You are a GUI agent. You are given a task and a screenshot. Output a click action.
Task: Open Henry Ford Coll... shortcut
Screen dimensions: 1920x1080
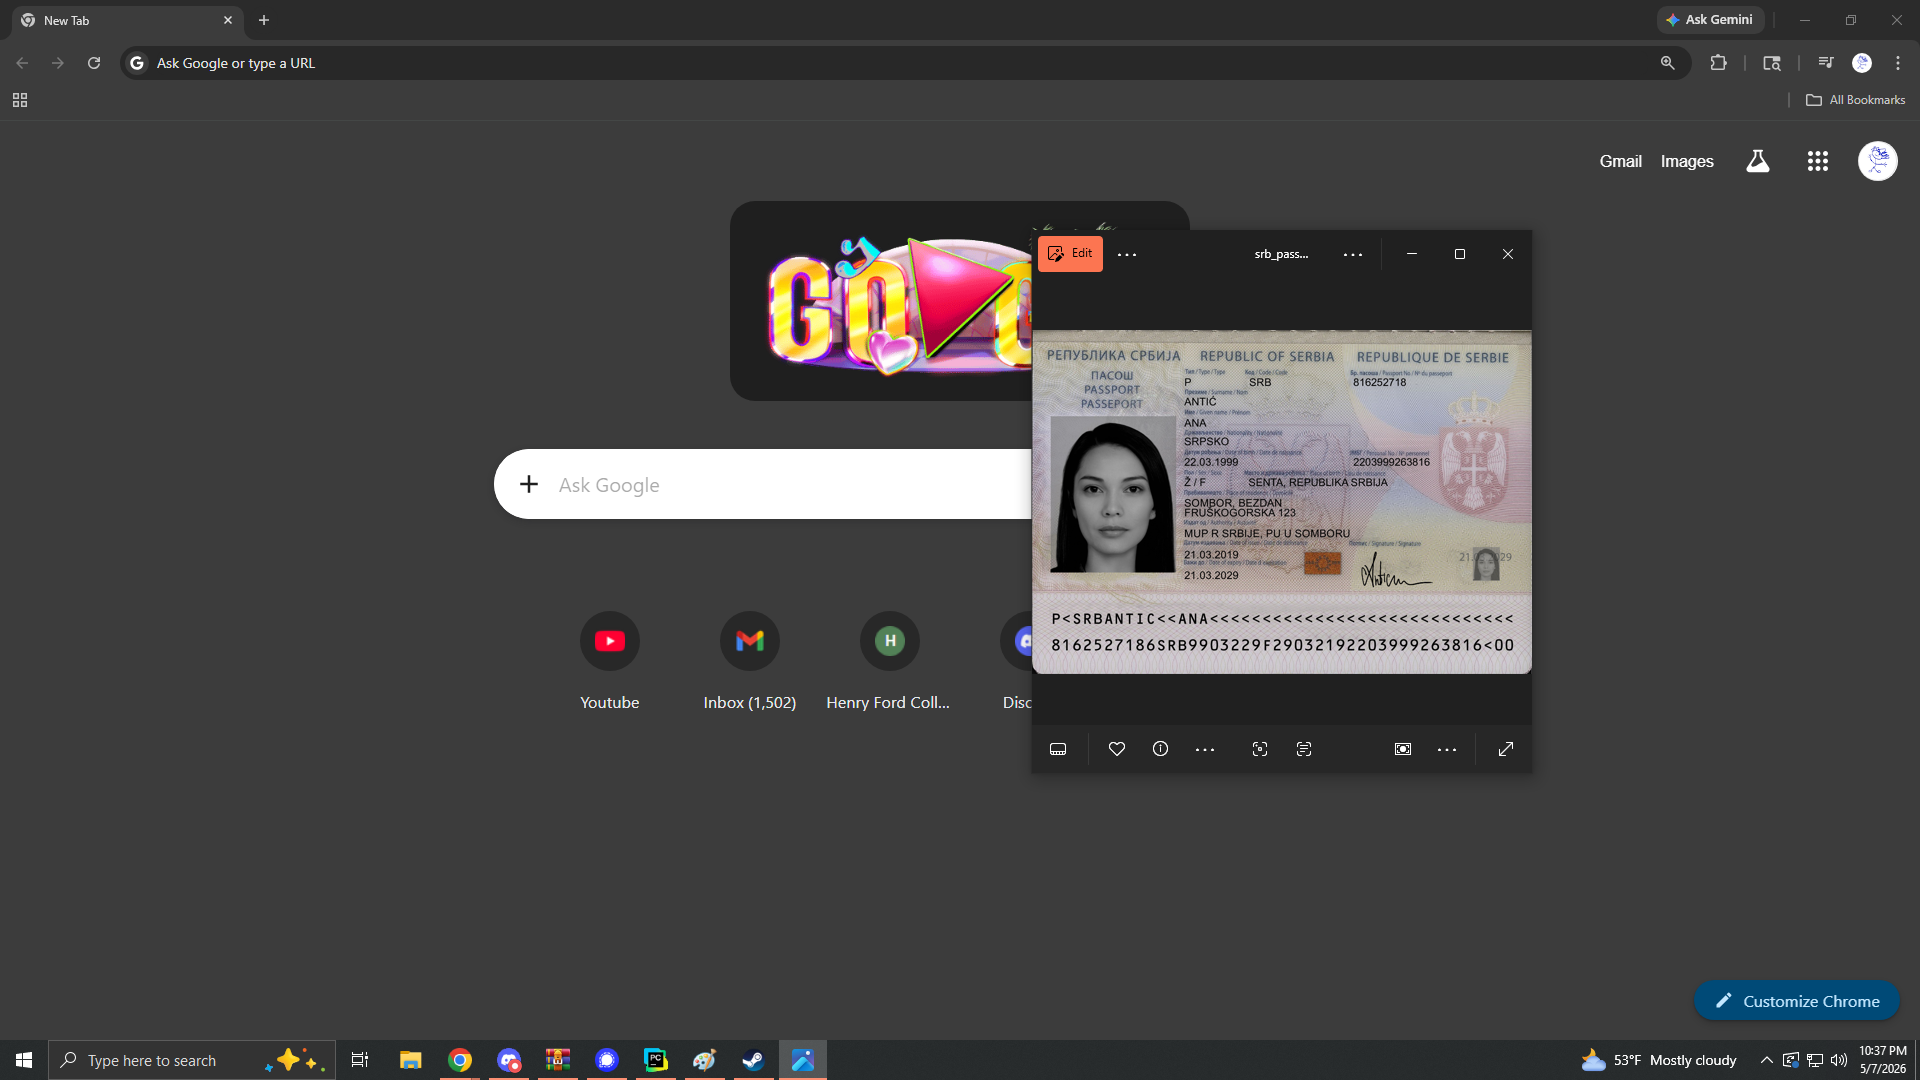pos(889,661)
